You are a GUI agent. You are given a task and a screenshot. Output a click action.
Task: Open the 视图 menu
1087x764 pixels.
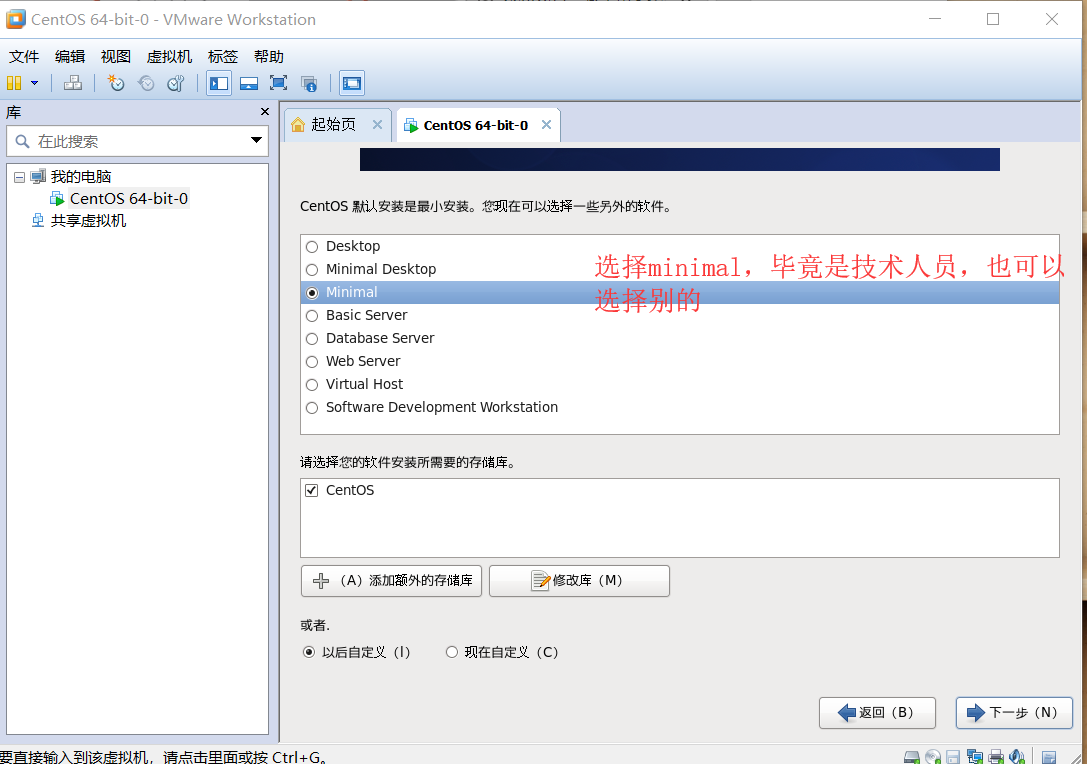pos(116,57)
